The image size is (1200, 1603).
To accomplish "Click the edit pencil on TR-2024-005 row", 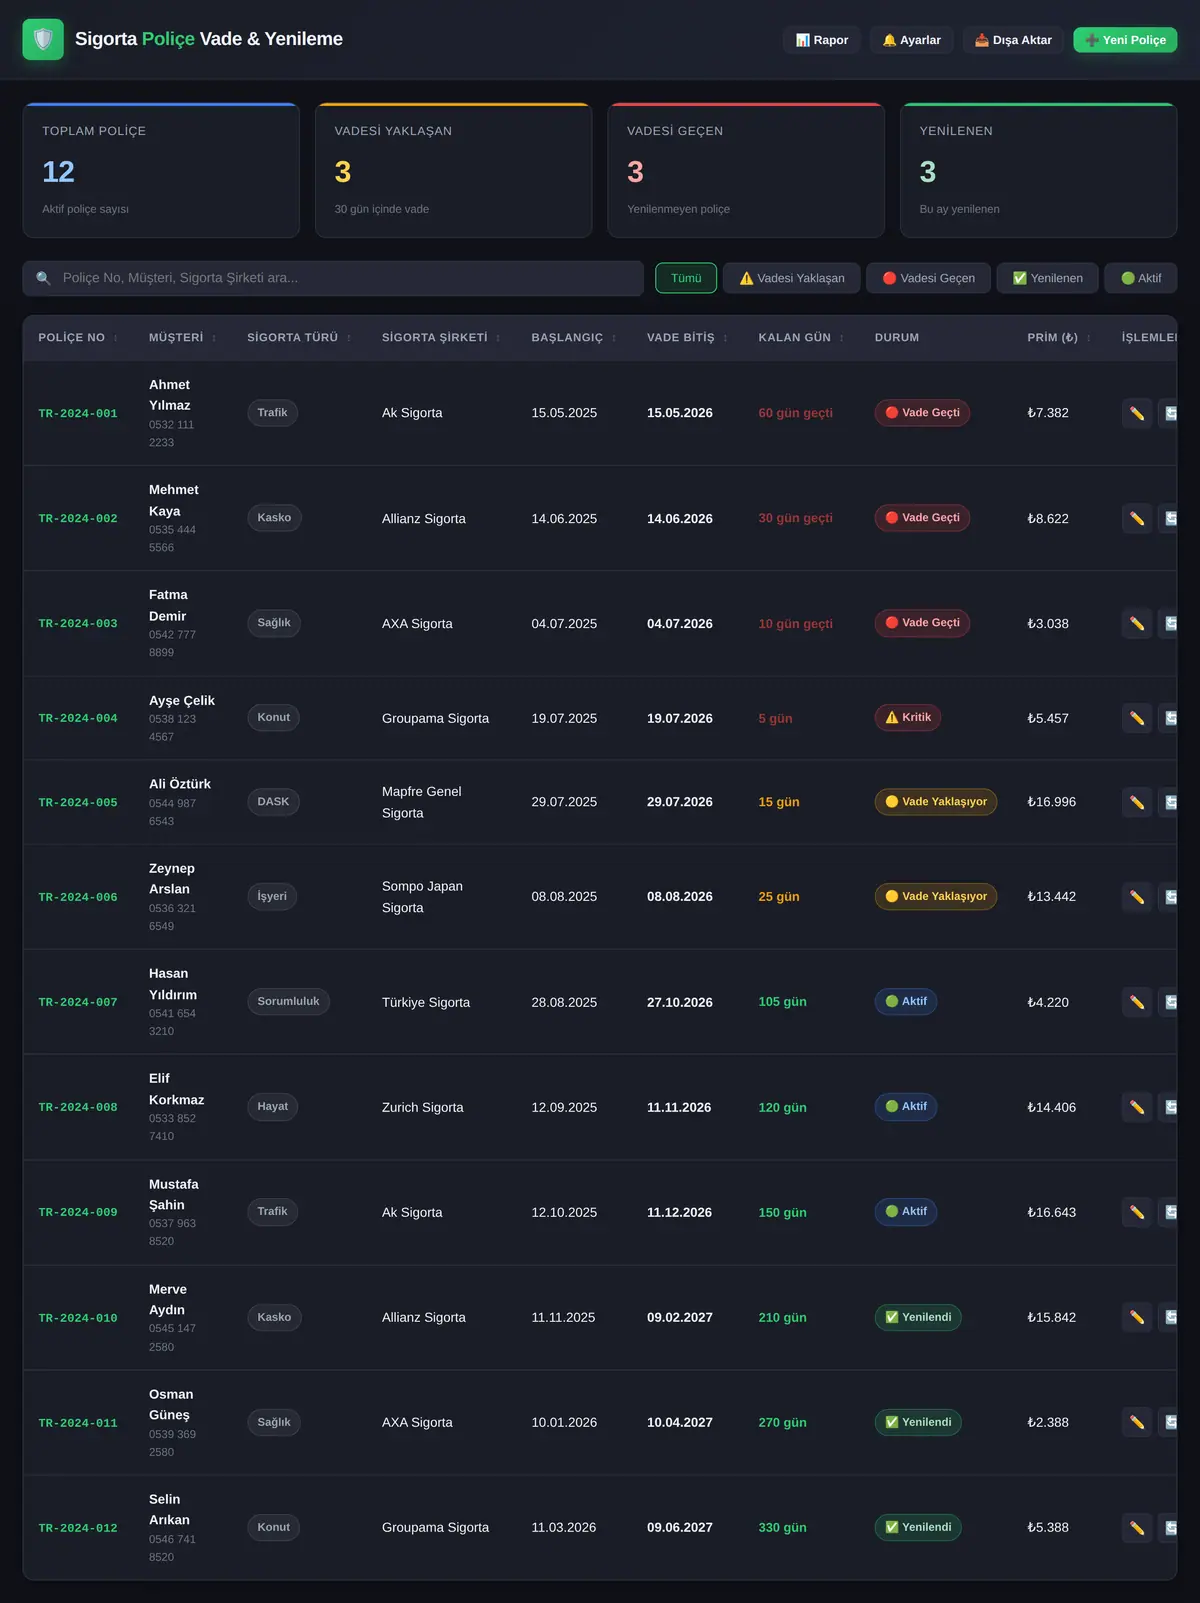I will click(1137, 802).
